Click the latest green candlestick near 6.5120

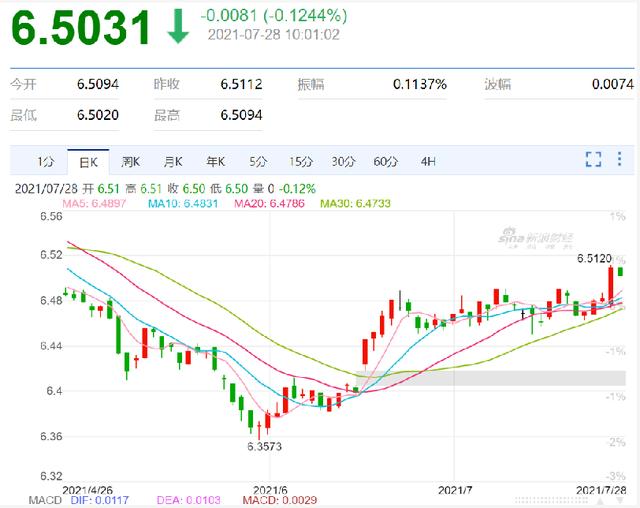point(620,271)
